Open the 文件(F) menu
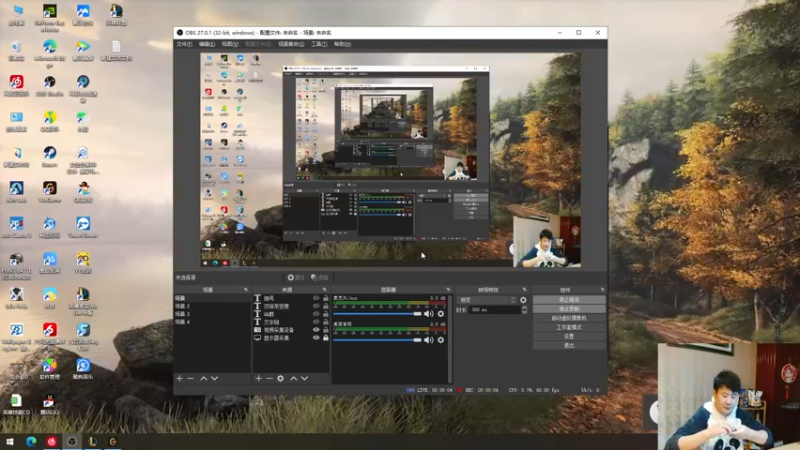The width and height of the screenshot is (800, 450). (184, 44)
